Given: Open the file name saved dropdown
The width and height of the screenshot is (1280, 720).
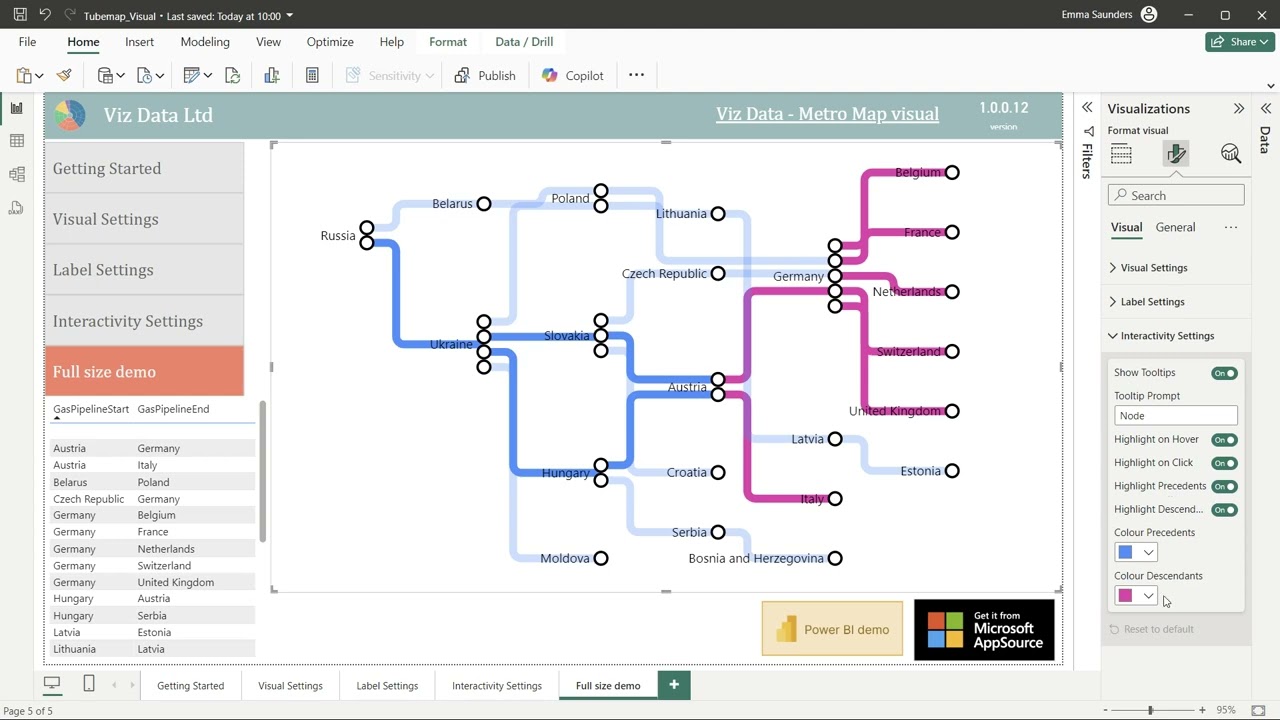Looking at the screenshot, I should point(290,16).
